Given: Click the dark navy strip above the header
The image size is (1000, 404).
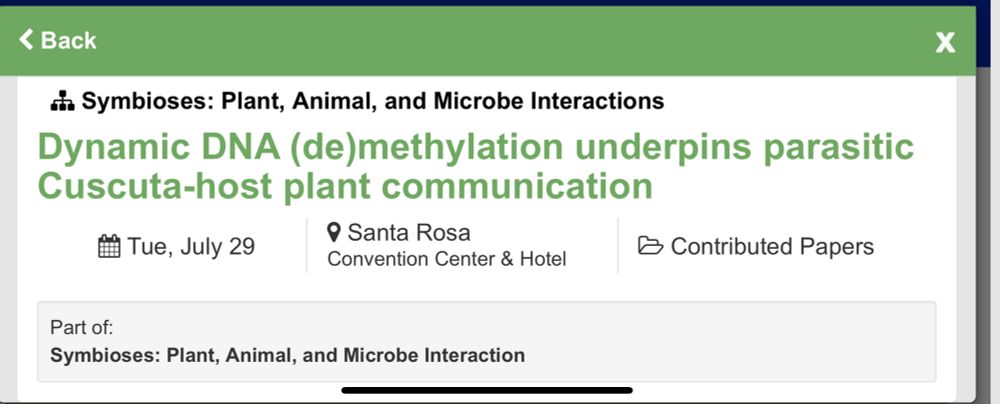Looking at the screenshot, I should tap(500, 3).
